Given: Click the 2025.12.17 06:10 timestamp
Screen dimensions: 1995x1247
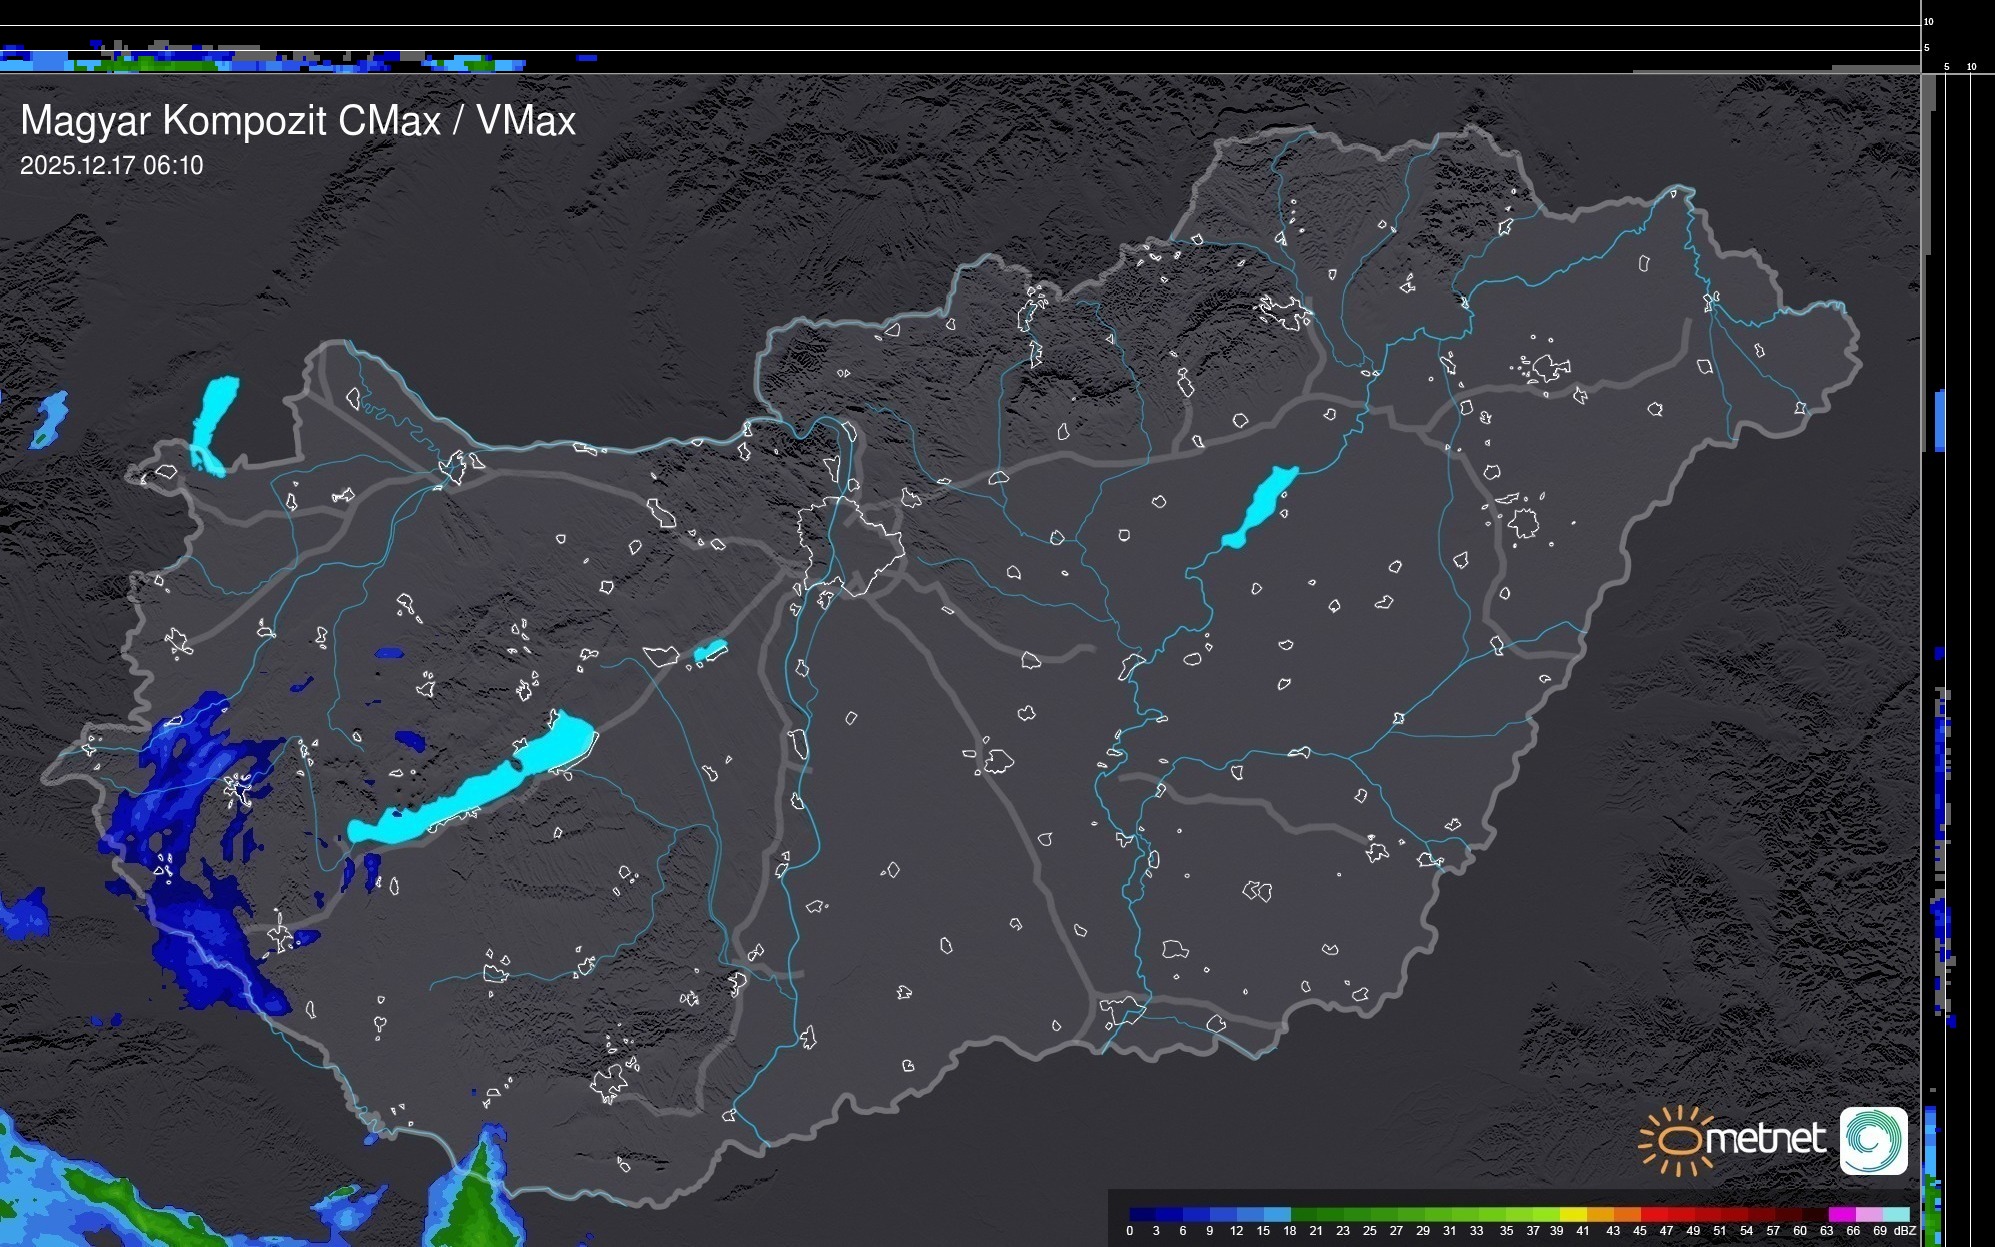Looking at the screenshot, I should tap(111, 166).
